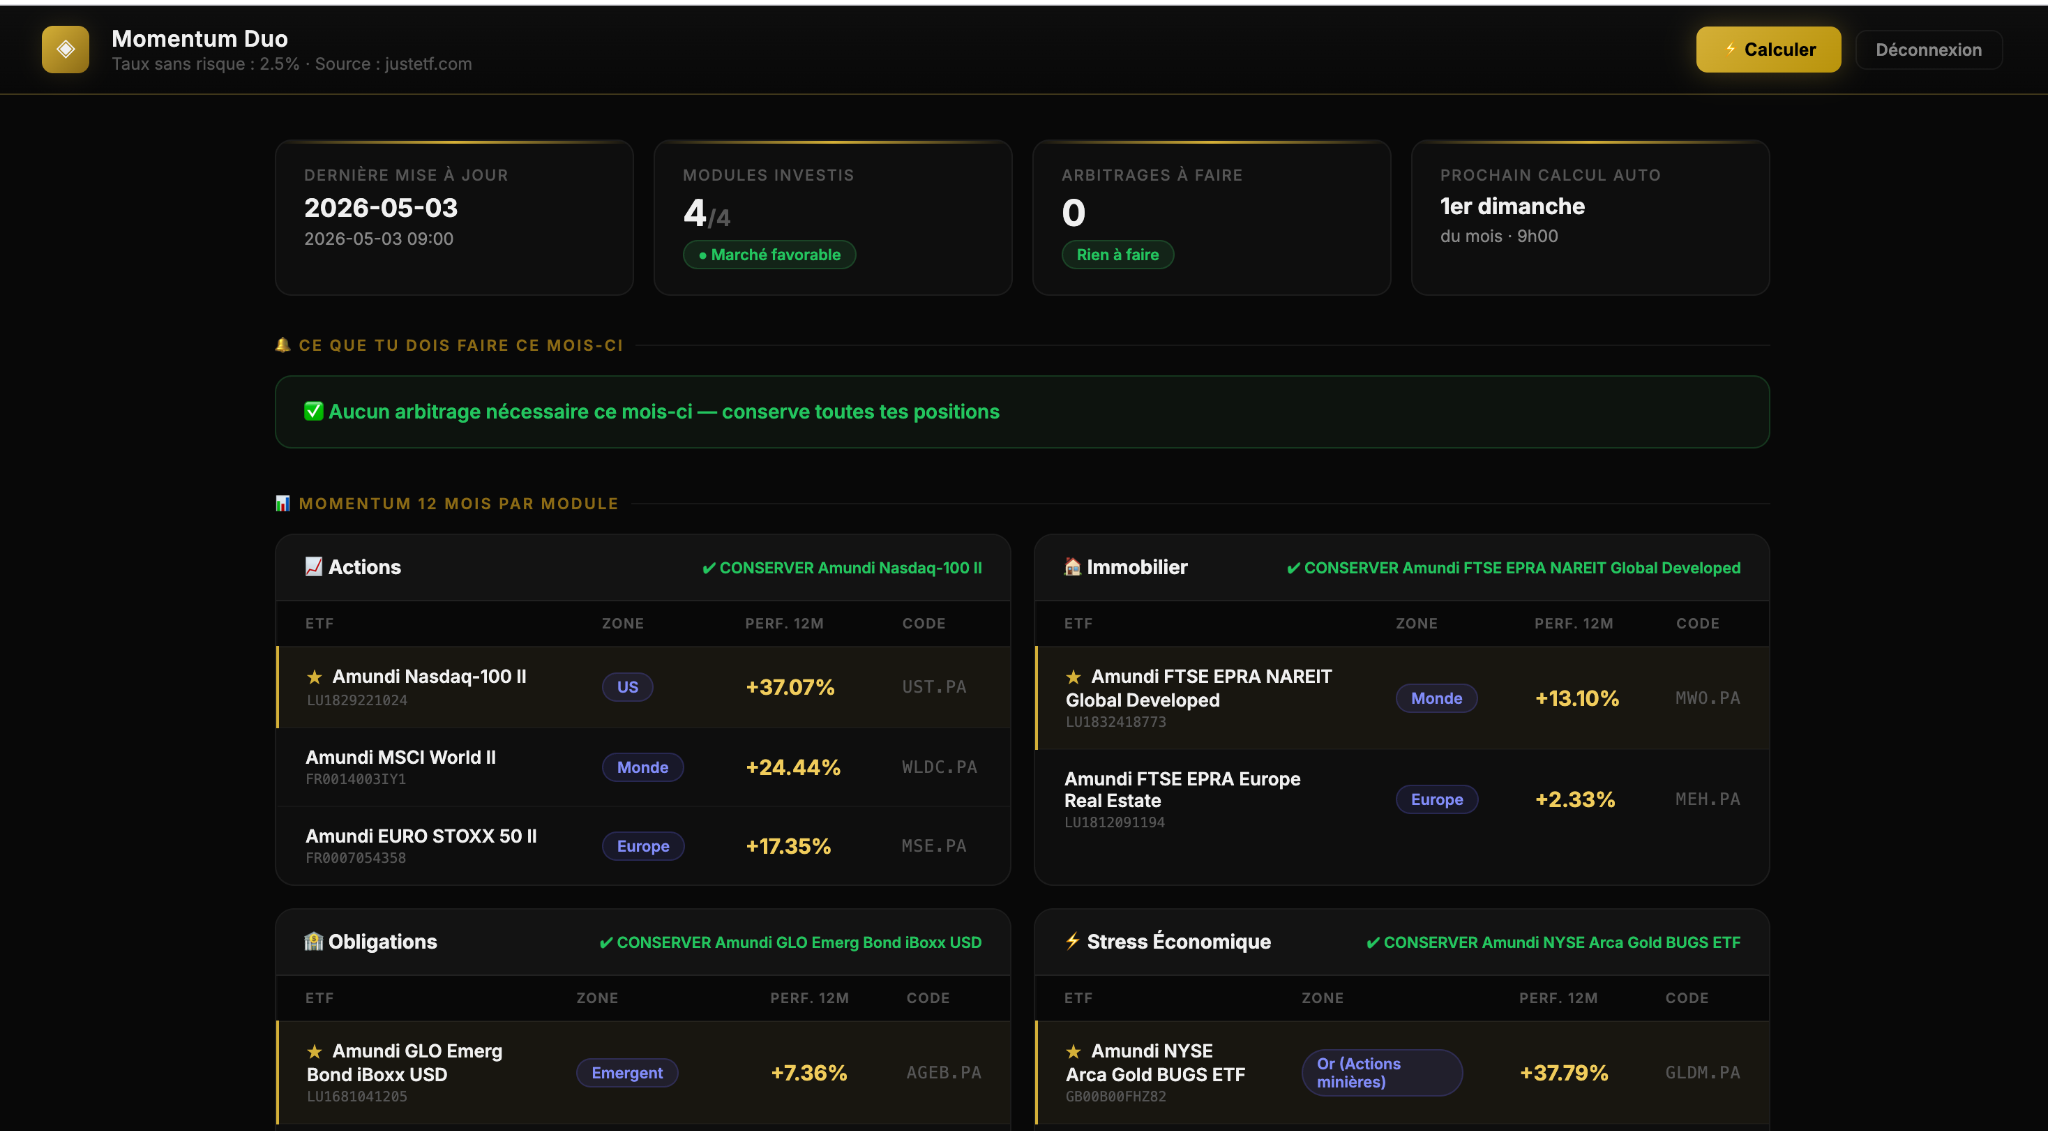Click the Or (Actions minières) zone tag

click(1382, 1073)
